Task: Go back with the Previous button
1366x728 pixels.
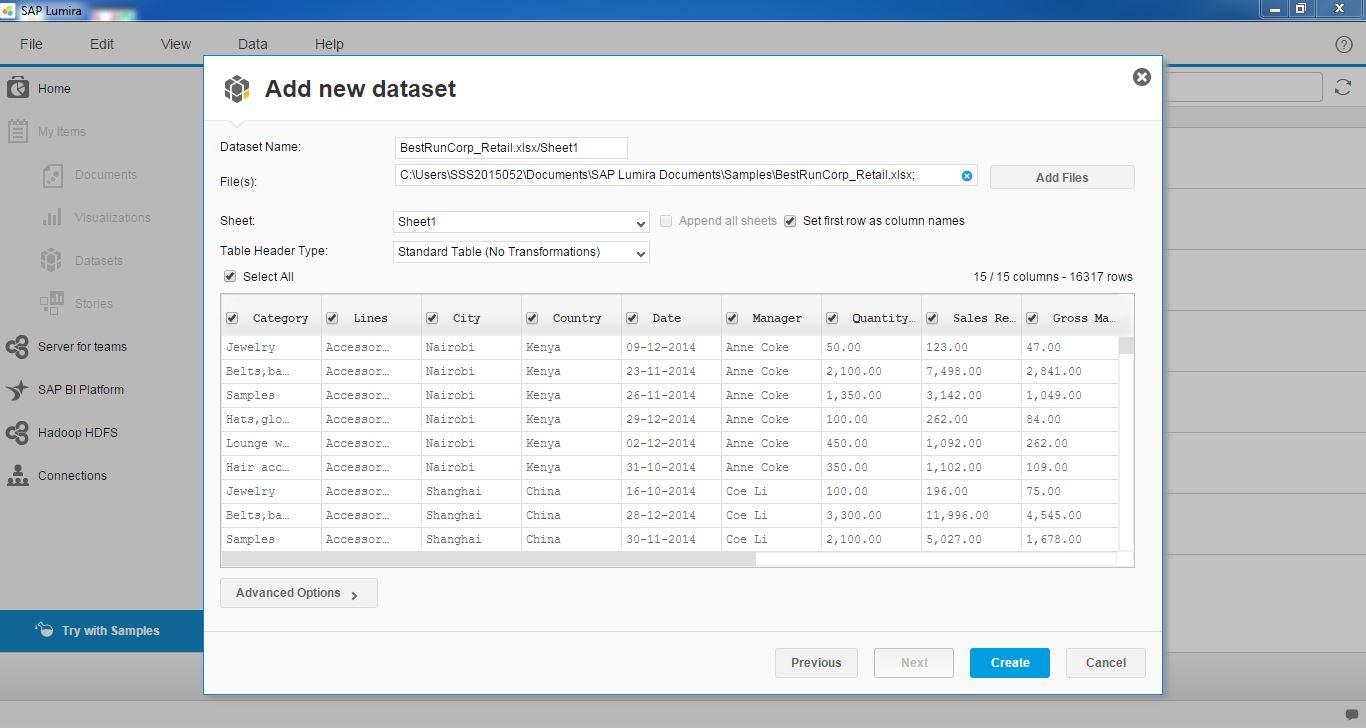Action: [816, 663]
